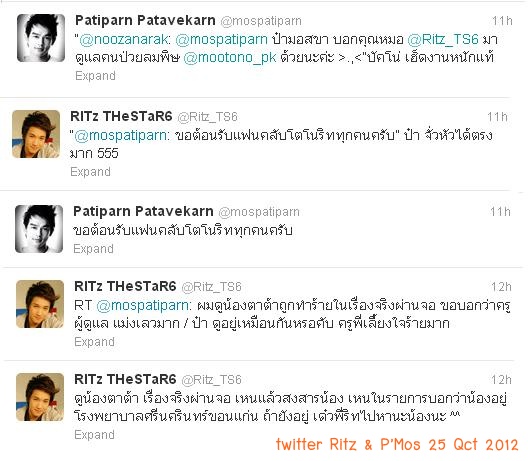This screenshot has width=528, height=461.
Task: Expand the RT @mospatiparn tweet
Action: 94,342
